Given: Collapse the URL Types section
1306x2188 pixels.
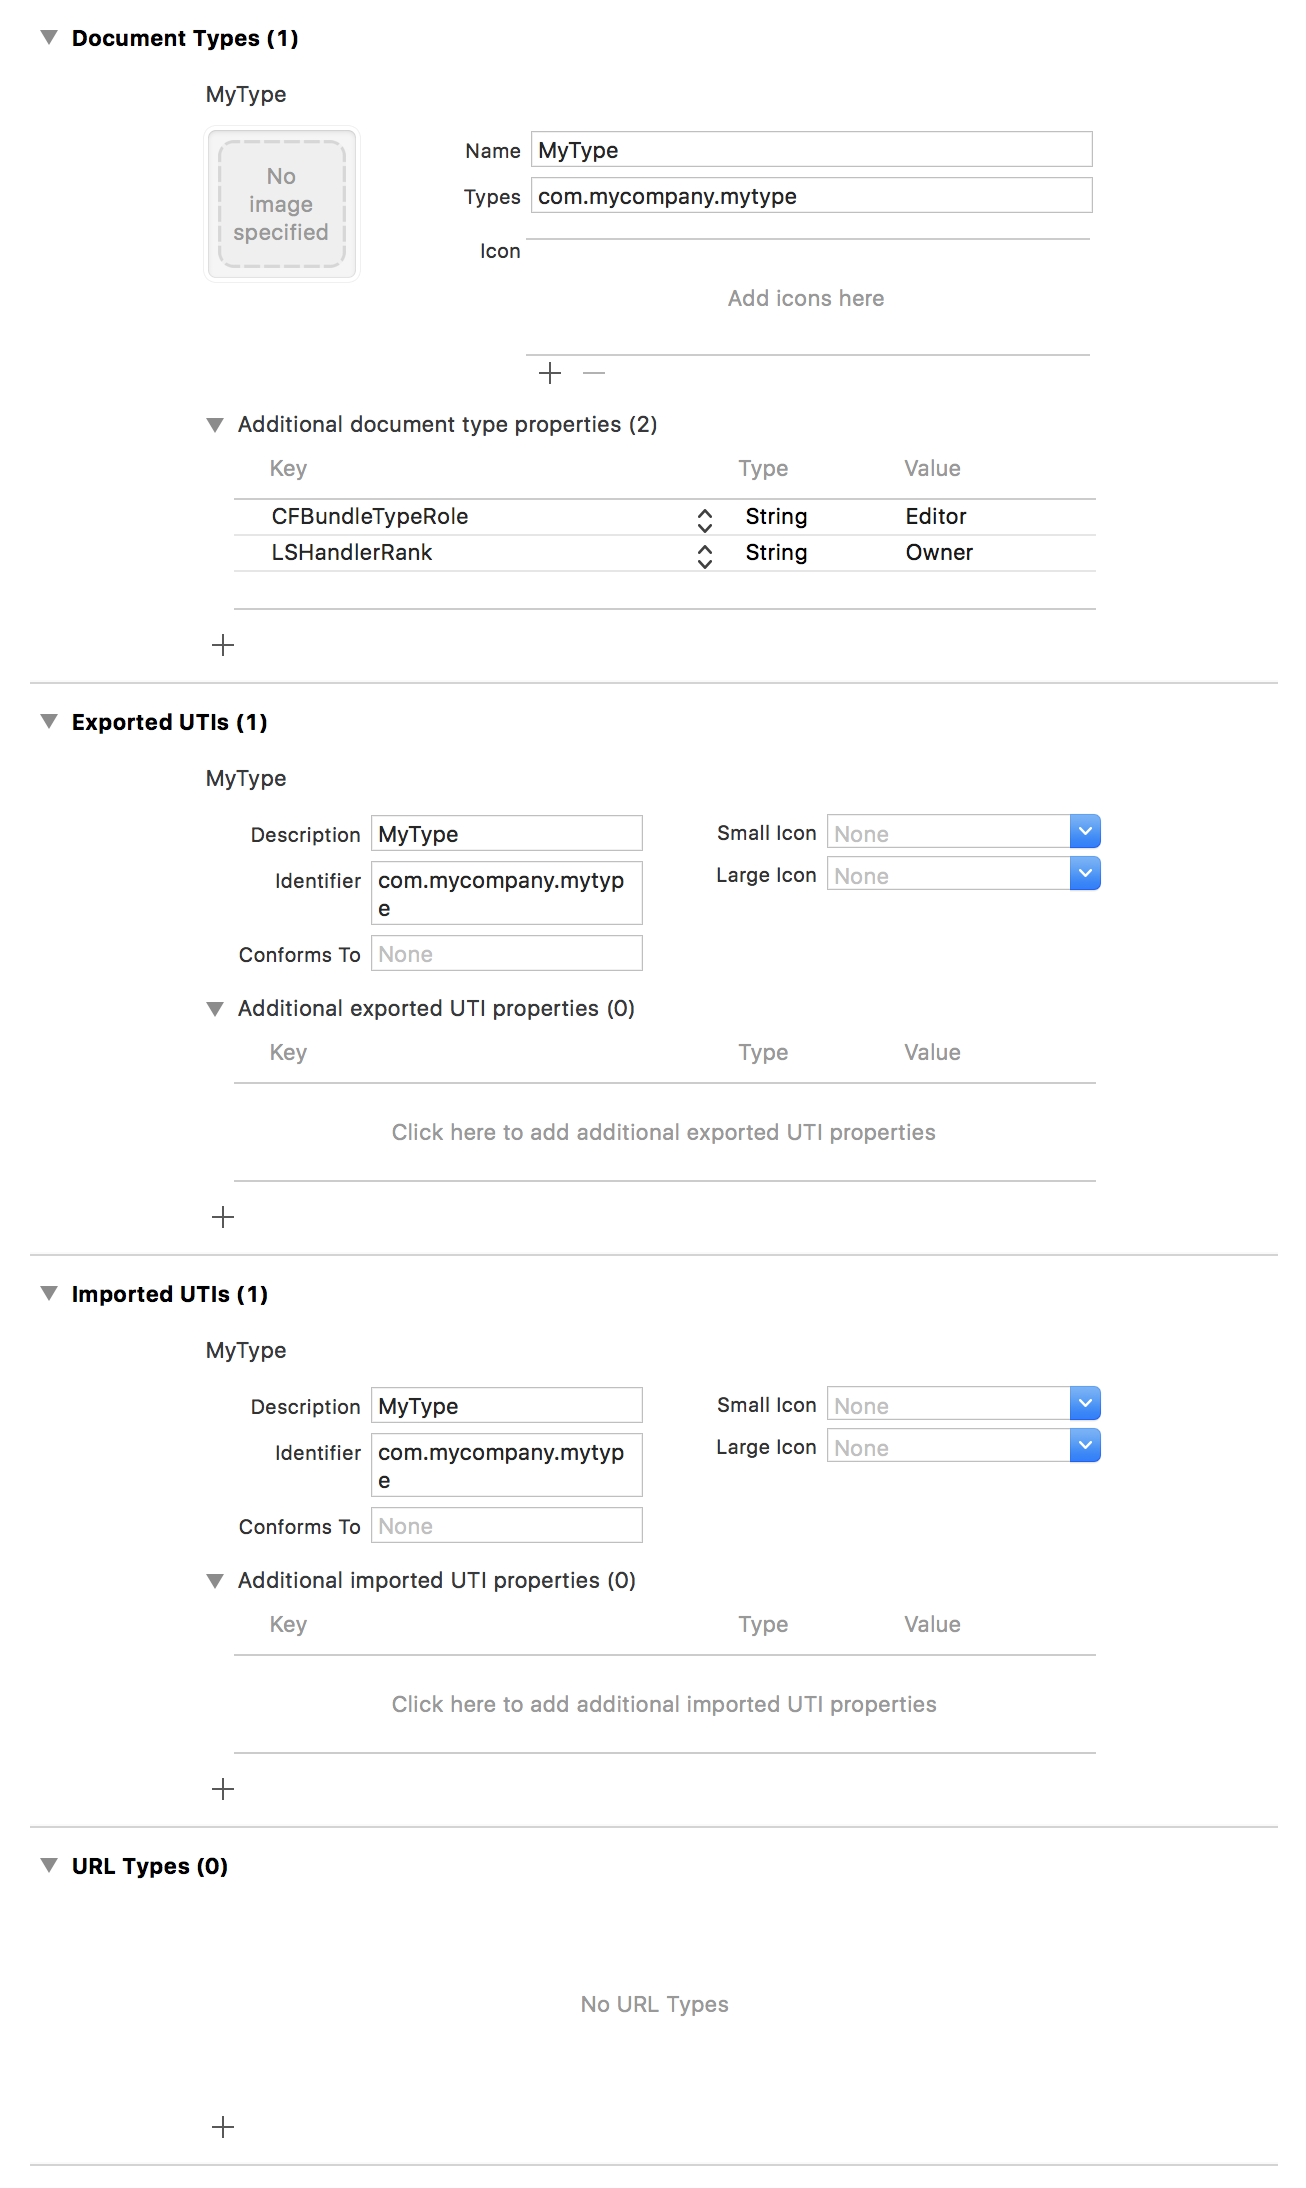Looking at the screenshot, I should (x=49, y=1866).
